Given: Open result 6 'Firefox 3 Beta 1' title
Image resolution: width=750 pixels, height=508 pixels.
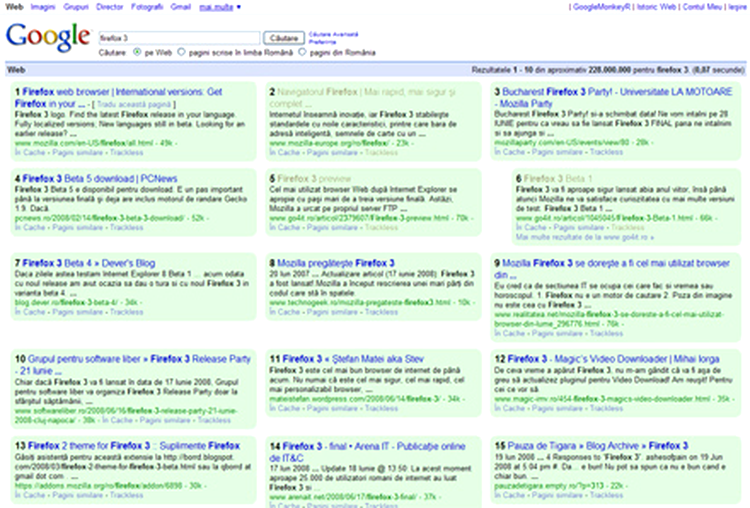Looking at the screenshot, I should pos(558,179).
